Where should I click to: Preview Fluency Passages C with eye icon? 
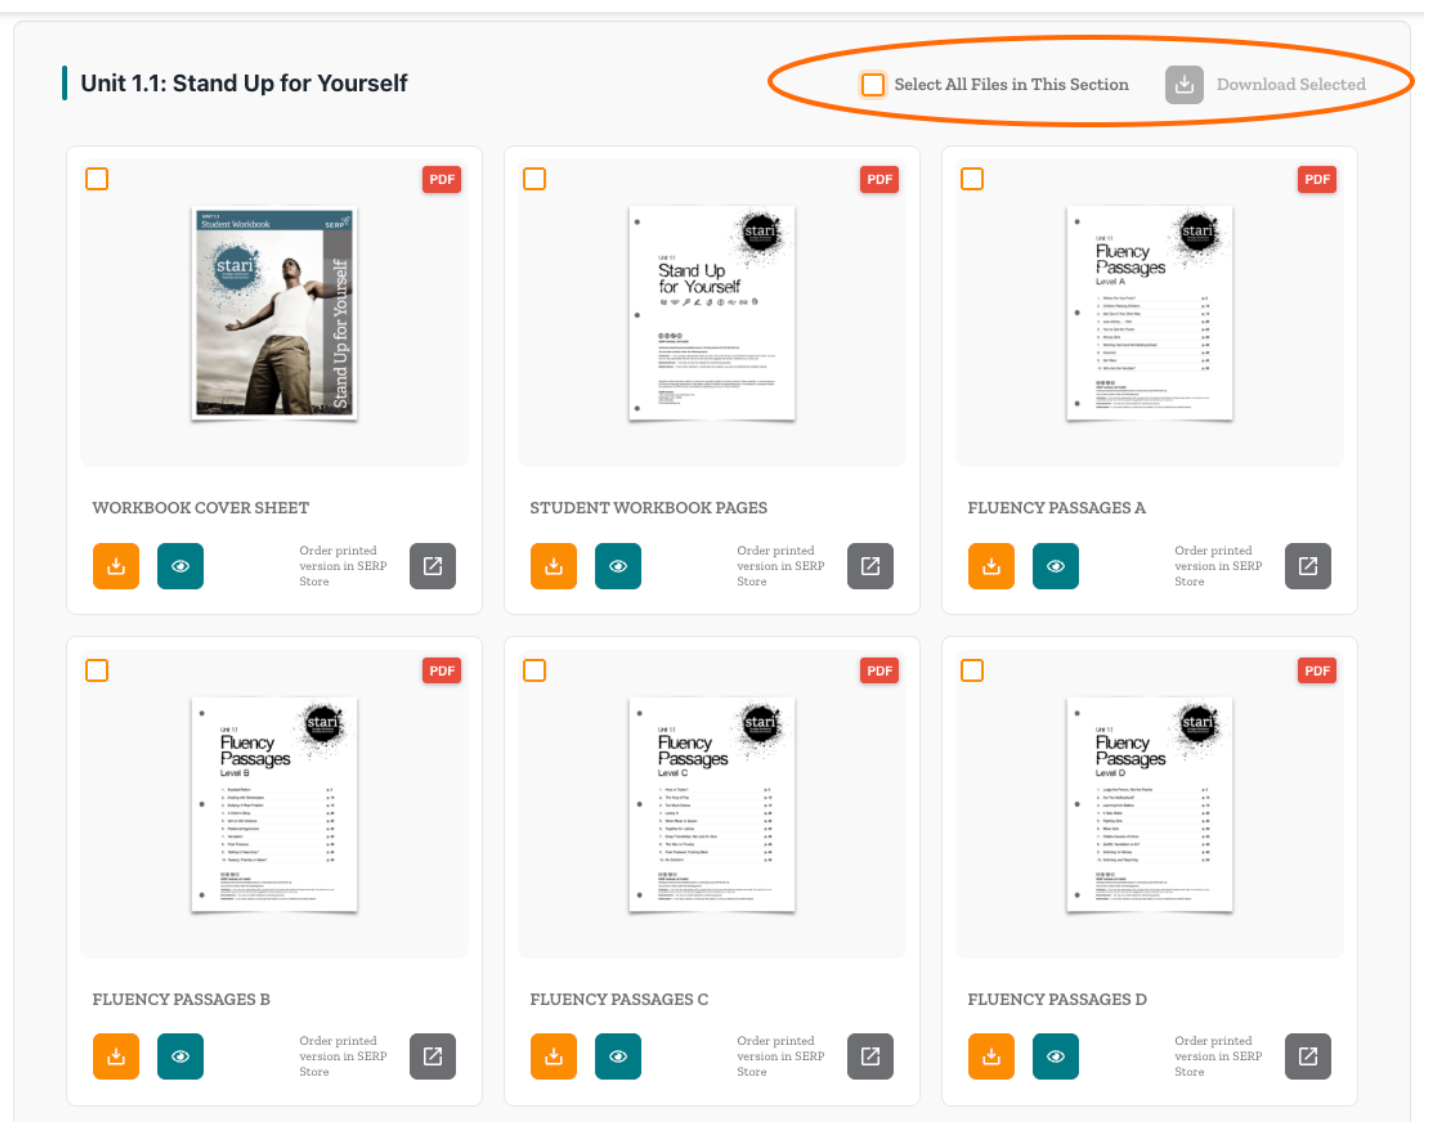click(618, 1056)
